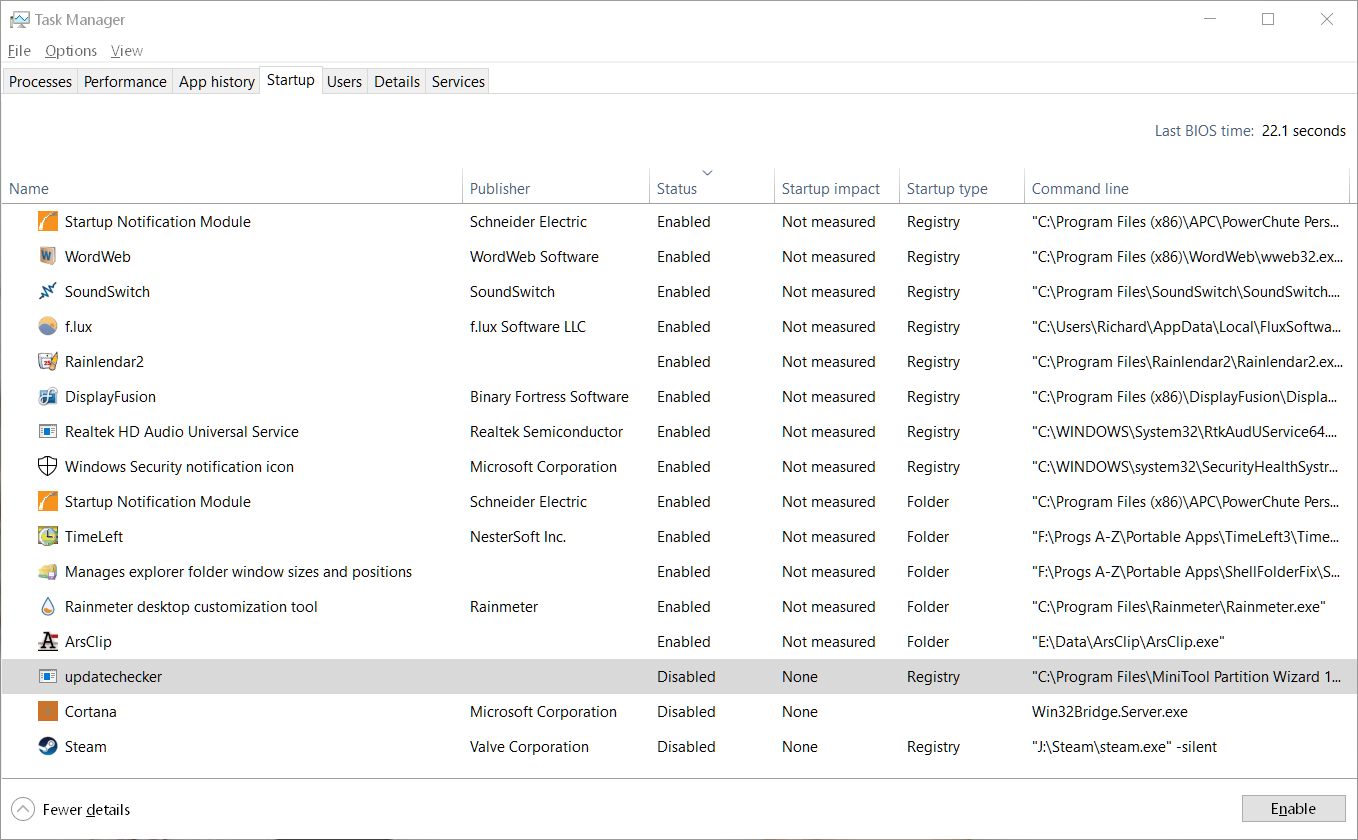The height and width of the screenshot is (840, 1358).
Task: Click the DisplayFusion app icon
Action: (x=48, y=397)
